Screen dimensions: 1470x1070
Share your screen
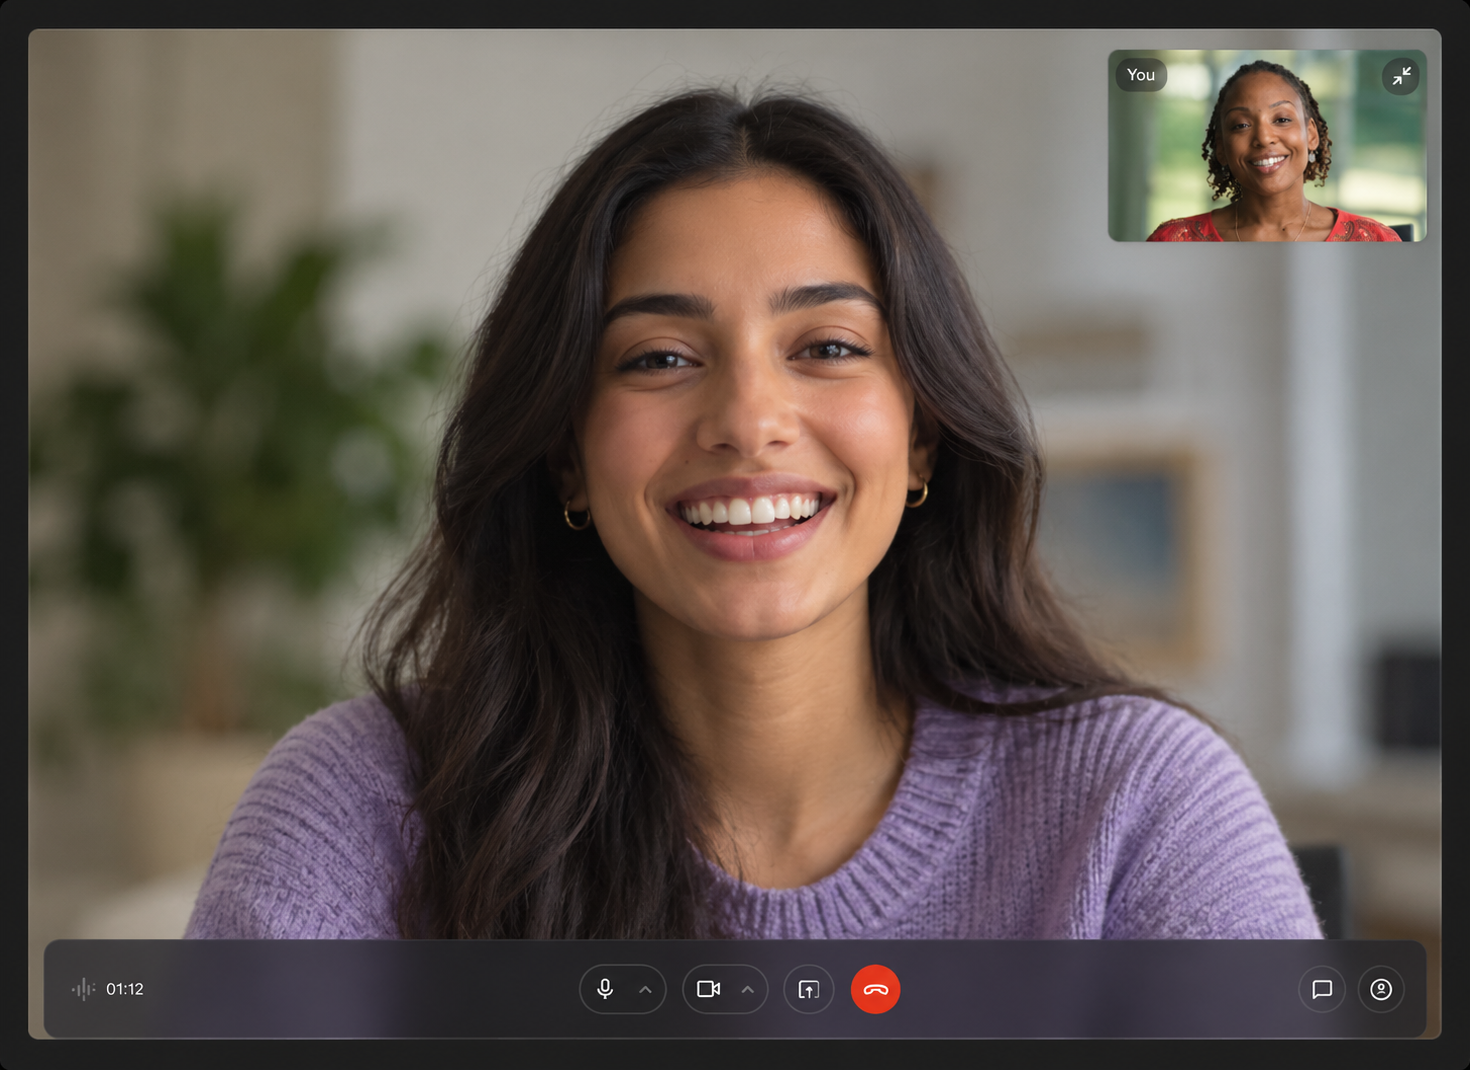(809, 990)
